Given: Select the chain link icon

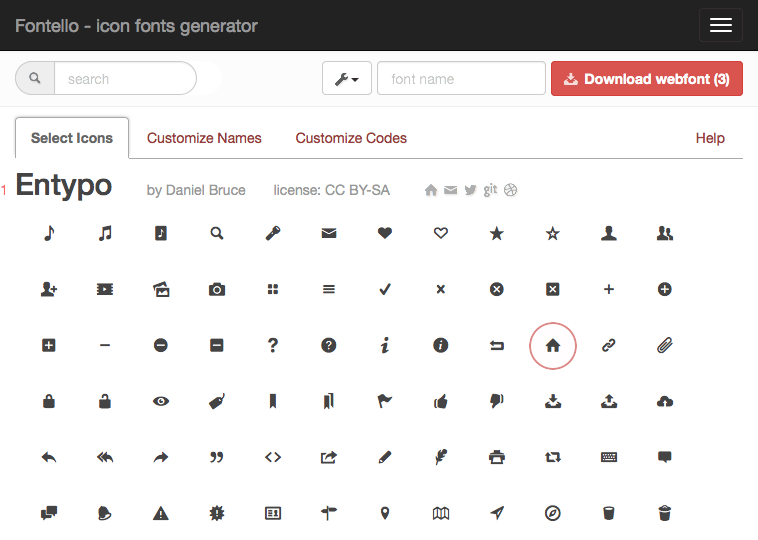Looking at the screenshot, I should 609,345.
